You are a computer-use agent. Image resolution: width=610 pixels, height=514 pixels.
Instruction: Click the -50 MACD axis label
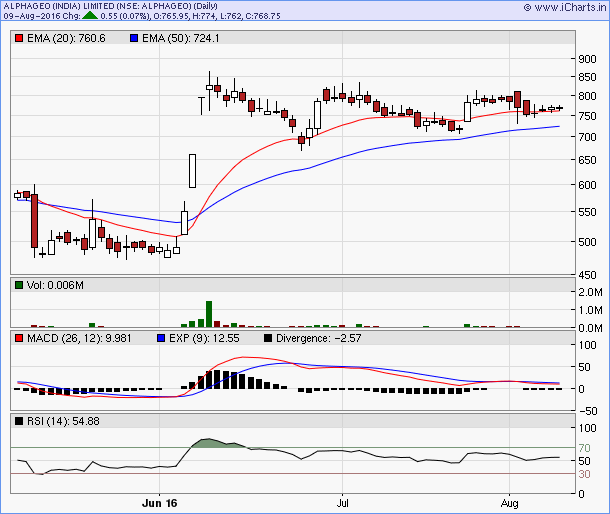[x=588, y=411]
